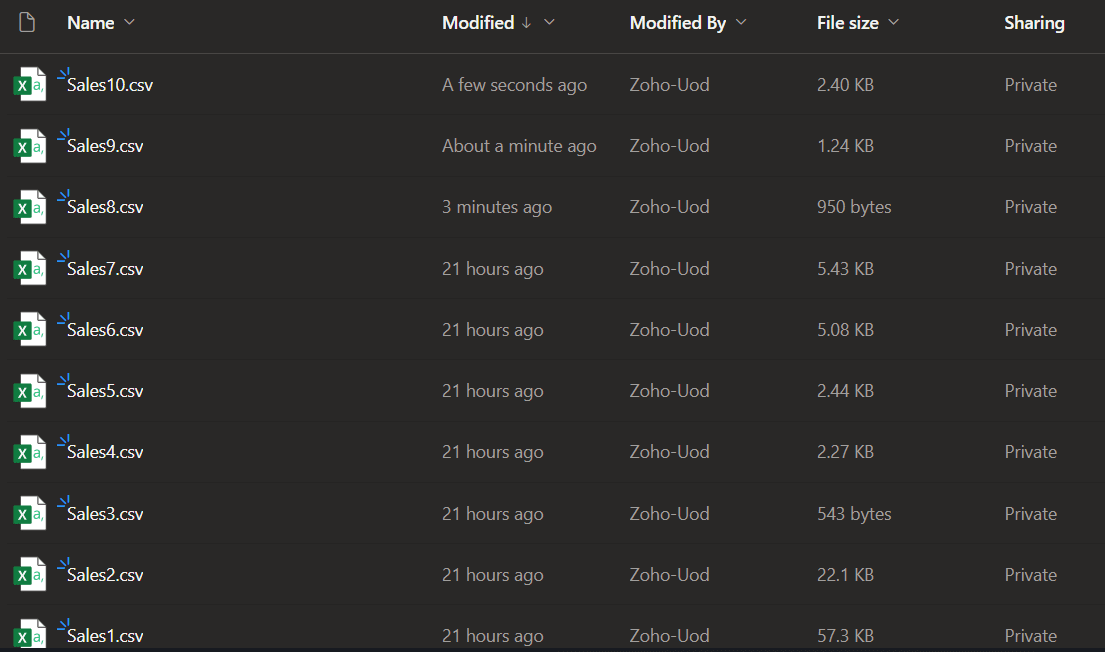Viewport: 1105px width, 652px height.
Task: Click the Sales5.csv Excel file icon
Action: coord(29,392)
